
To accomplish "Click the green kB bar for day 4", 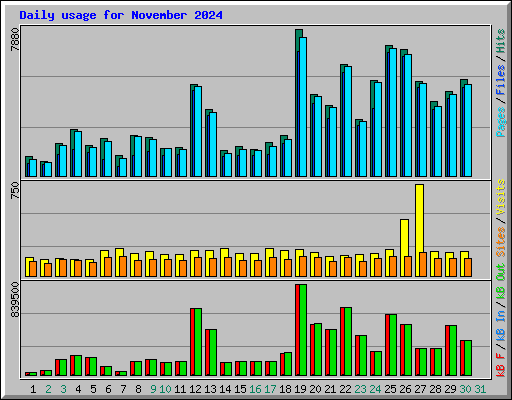I will [78, 366].
